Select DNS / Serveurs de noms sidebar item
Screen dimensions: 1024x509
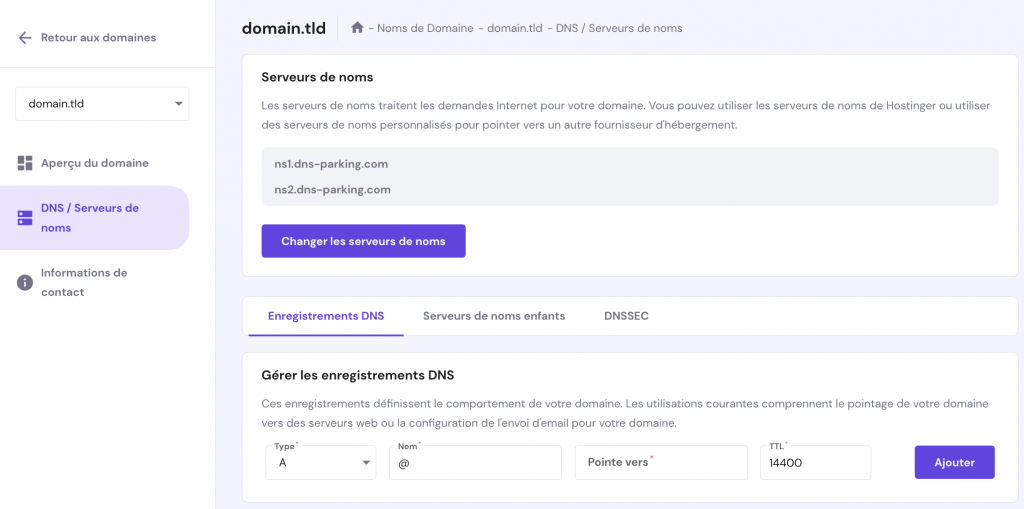[x=90, y=218]
